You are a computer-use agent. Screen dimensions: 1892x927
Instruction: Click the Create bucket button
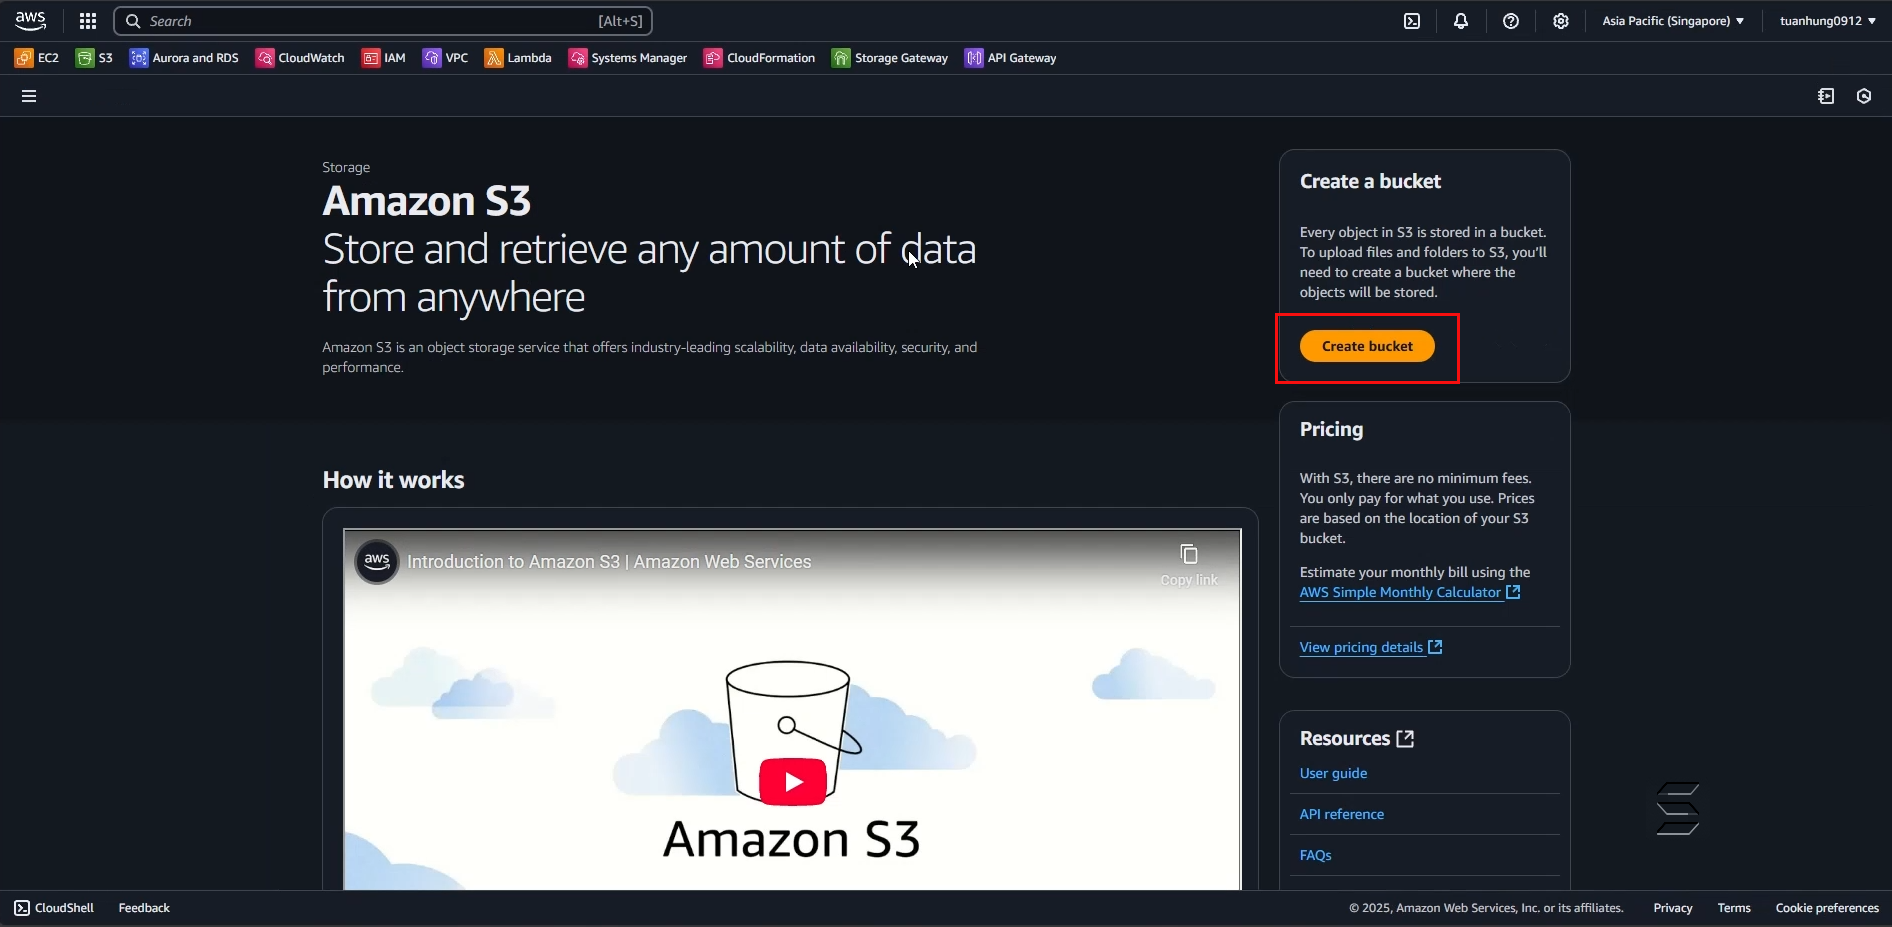coord(1367,346)
